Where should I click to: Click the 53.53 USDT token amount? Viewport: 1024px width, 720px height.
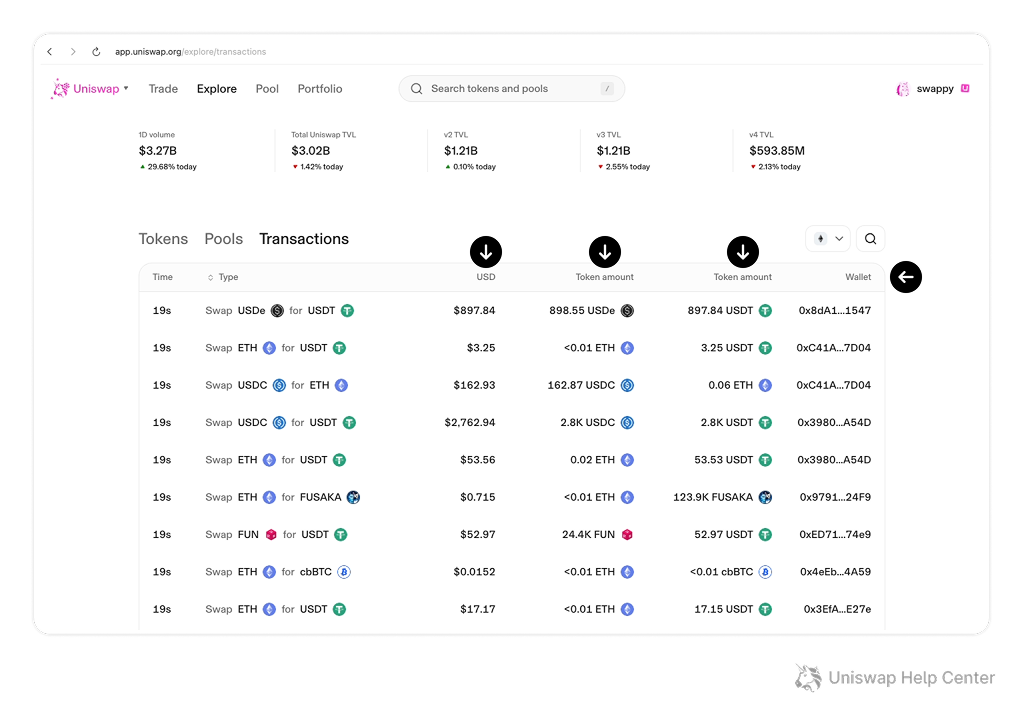click(x=724, y=460)
